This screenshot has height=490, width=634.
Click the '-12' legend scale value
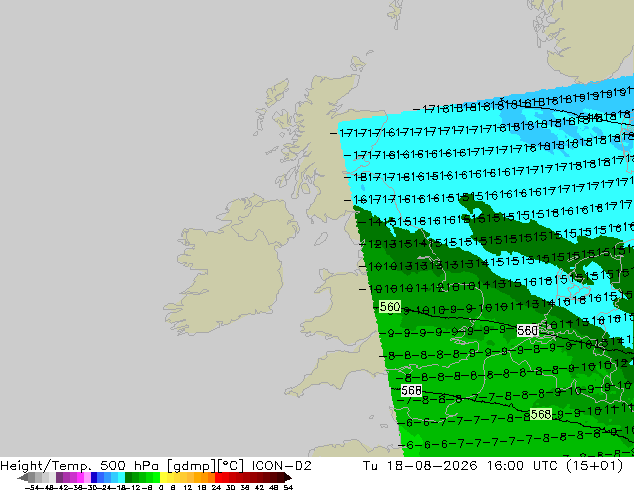(133, 488)
